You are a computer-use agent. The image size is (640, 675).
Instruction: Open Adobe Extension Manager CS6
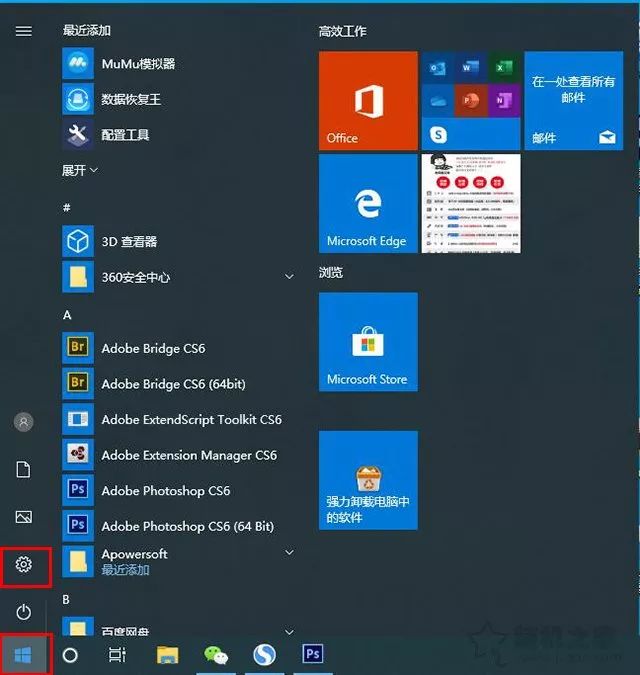(x=188, y=455)
